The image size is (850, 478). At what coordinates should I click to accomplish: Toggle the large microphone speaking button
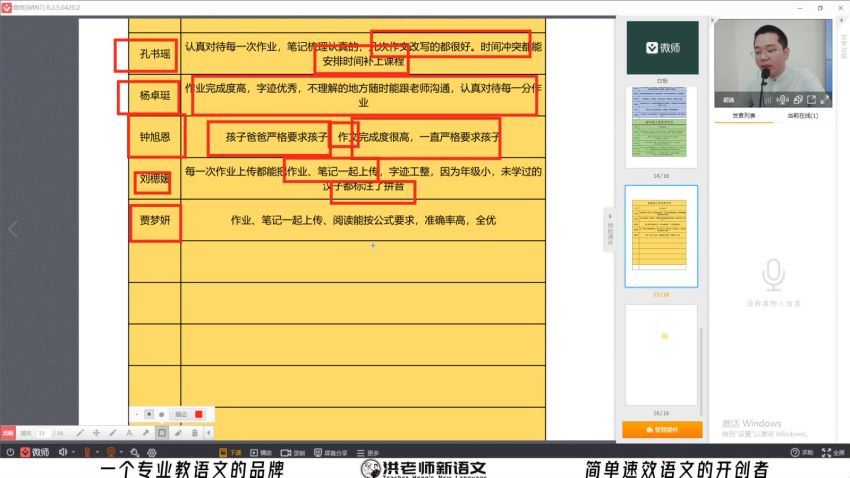tap(772, 274)
